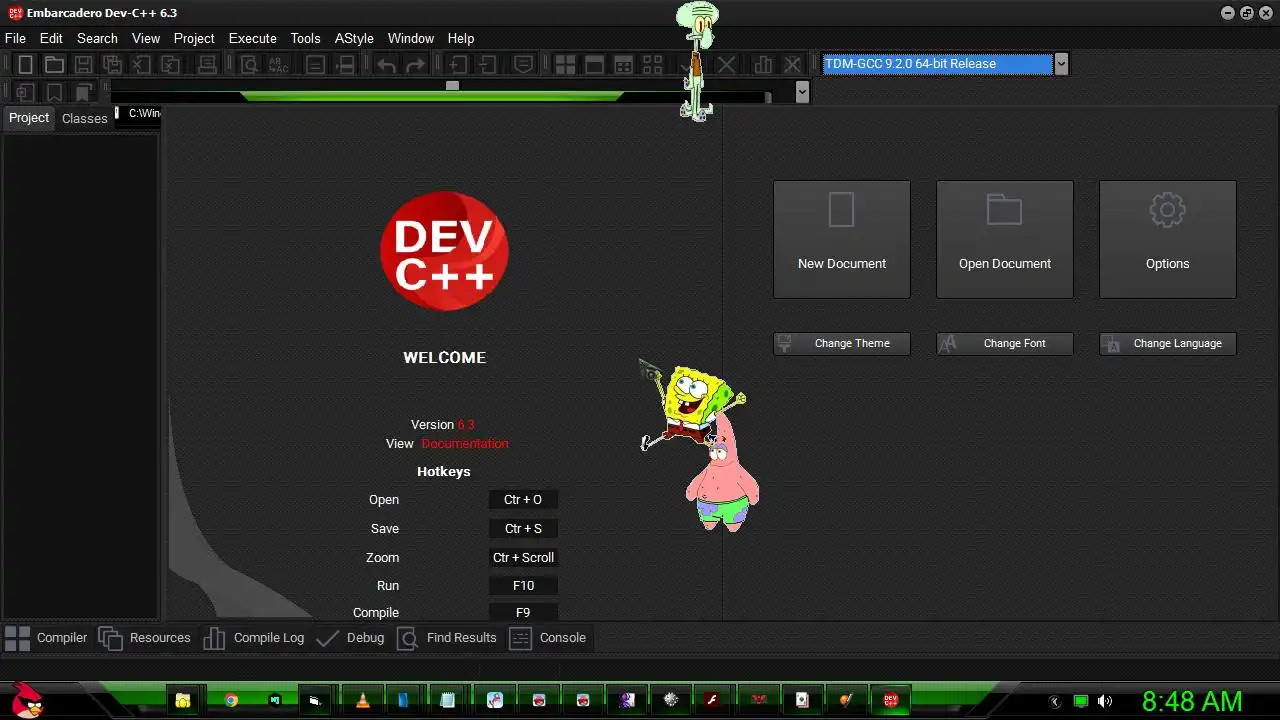Click the New Document tile
Viewport: 1280px width, 720px height.
pos(842,239)
